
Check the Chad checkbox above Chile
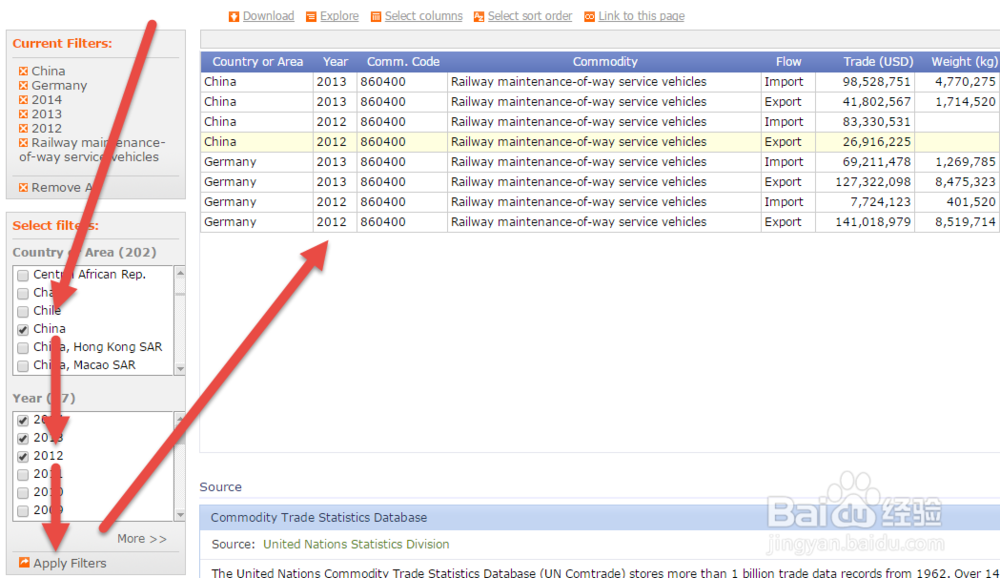tap(23, 293)
